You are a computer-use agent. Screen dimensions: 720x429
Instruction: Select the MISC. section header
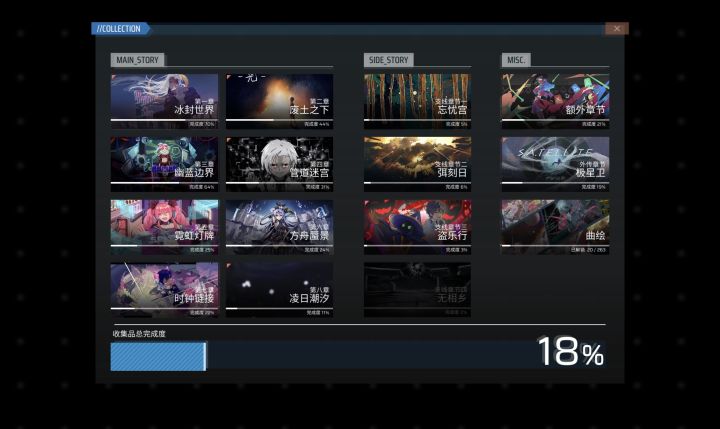(516, 60)
